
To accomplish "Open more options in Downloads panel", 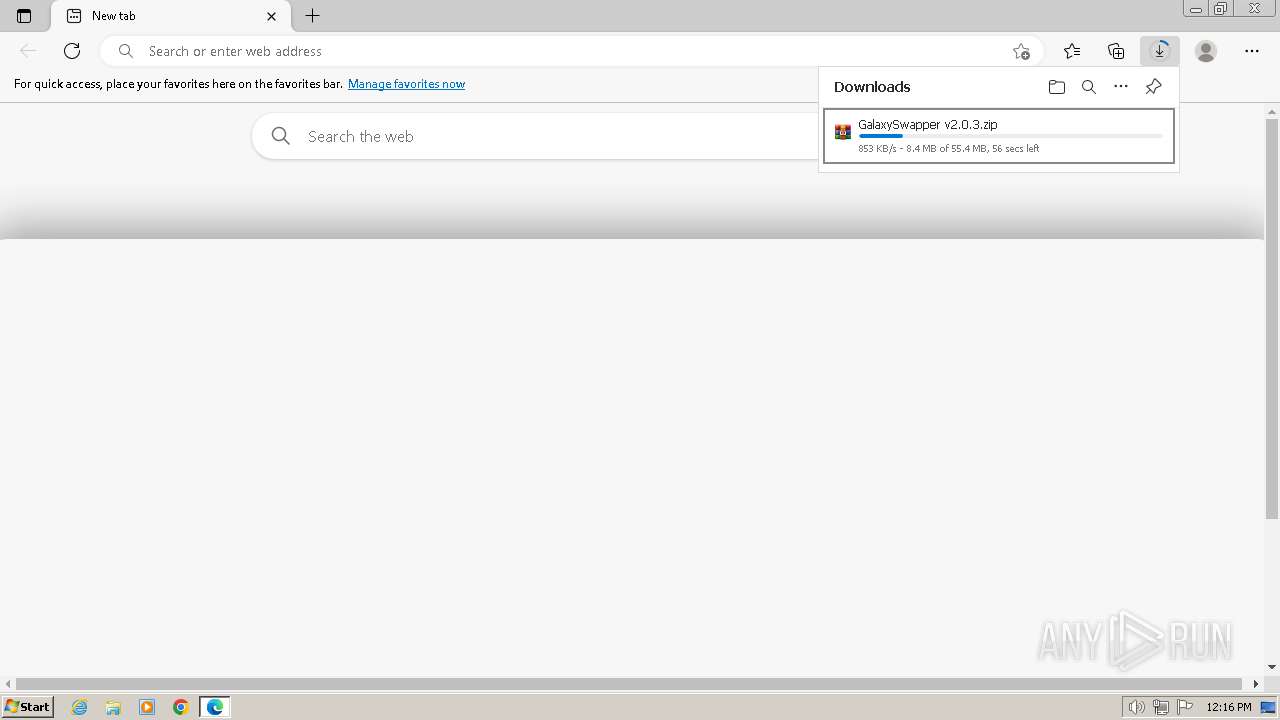I will click(1121, 87).
